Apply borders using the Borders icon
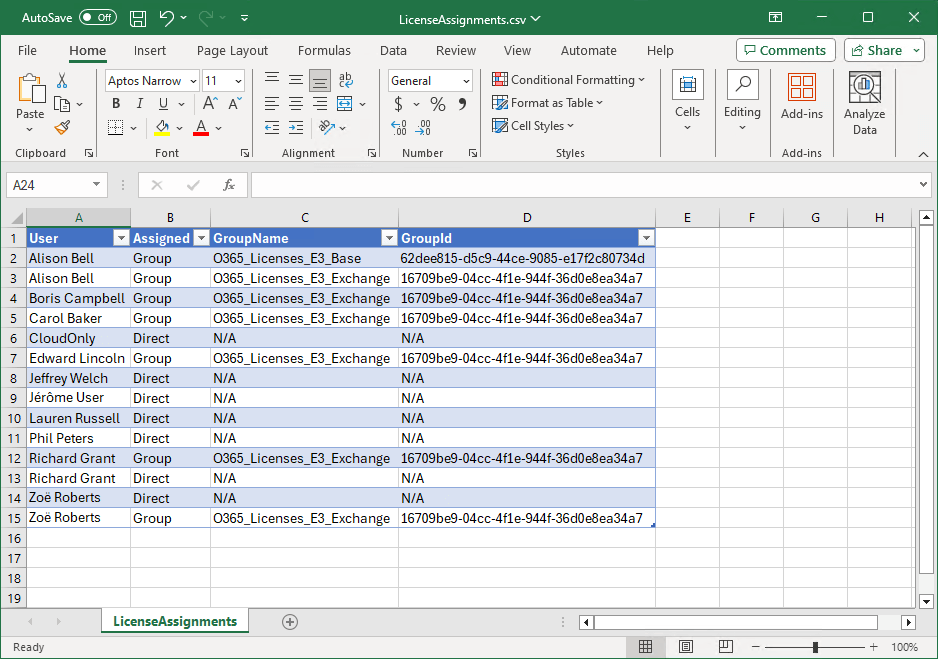Viewport: 938px width, 659px height. pos(115,127)
